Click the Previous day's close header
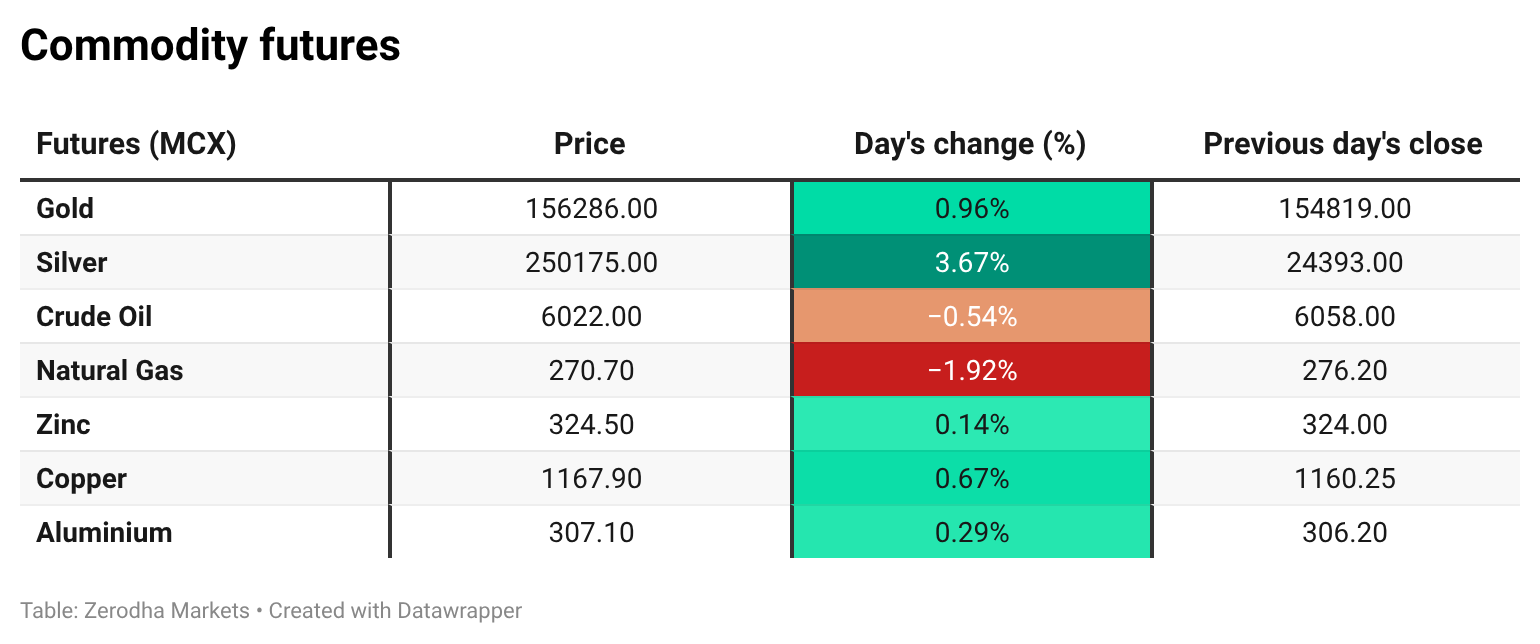Screen dimensions: 1540x644 1342,144
